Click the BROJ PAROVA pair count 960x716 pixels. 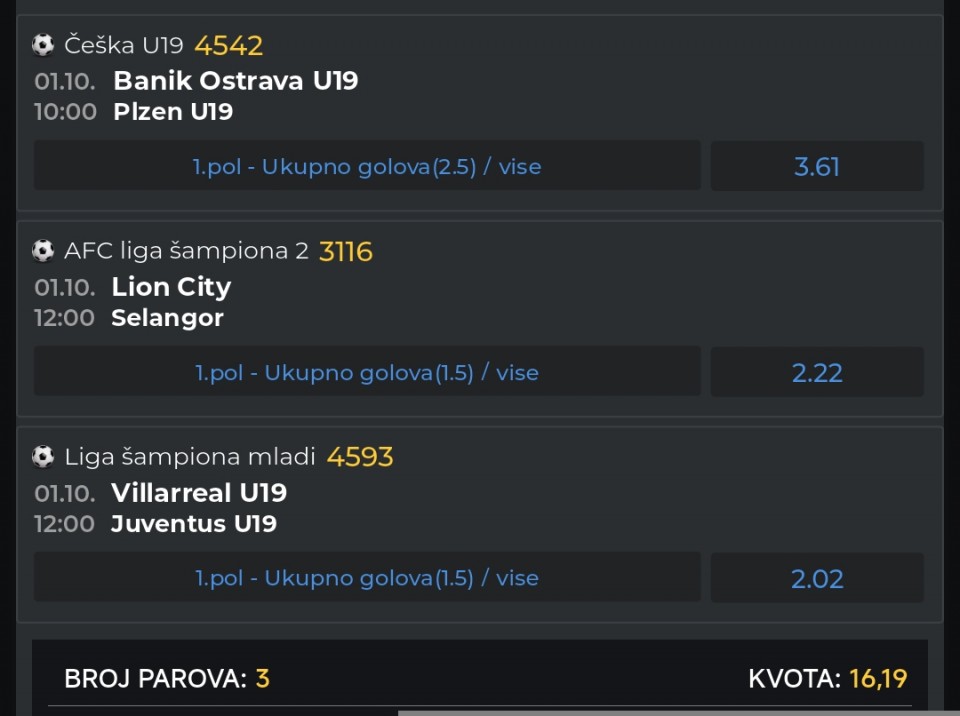click(x=263, y=679)
